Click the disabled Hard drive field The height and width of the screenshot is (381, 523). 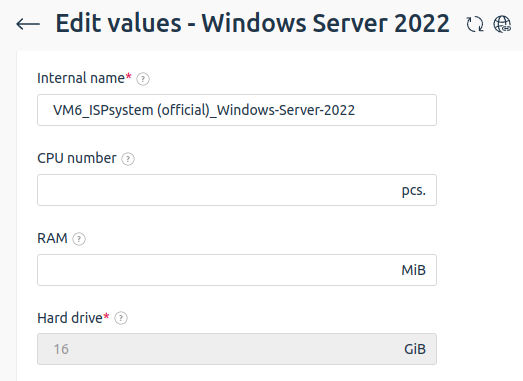pos(237,349)
